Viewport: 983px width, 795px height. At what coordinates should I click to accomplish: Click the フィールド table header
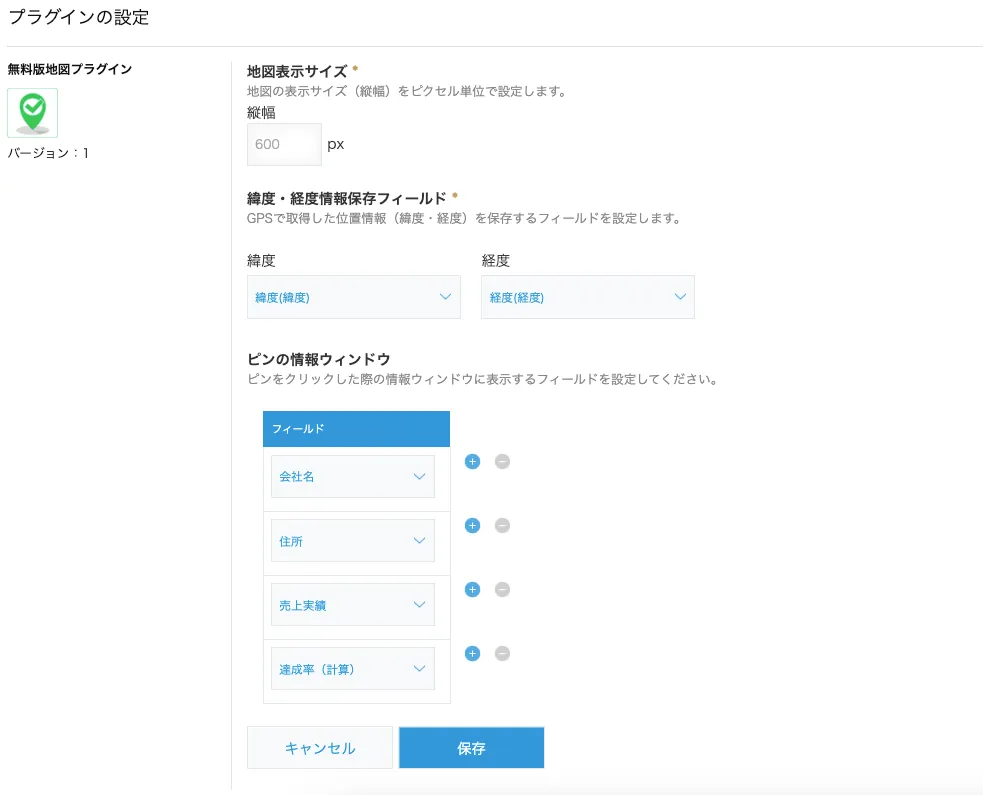point(356,429)
